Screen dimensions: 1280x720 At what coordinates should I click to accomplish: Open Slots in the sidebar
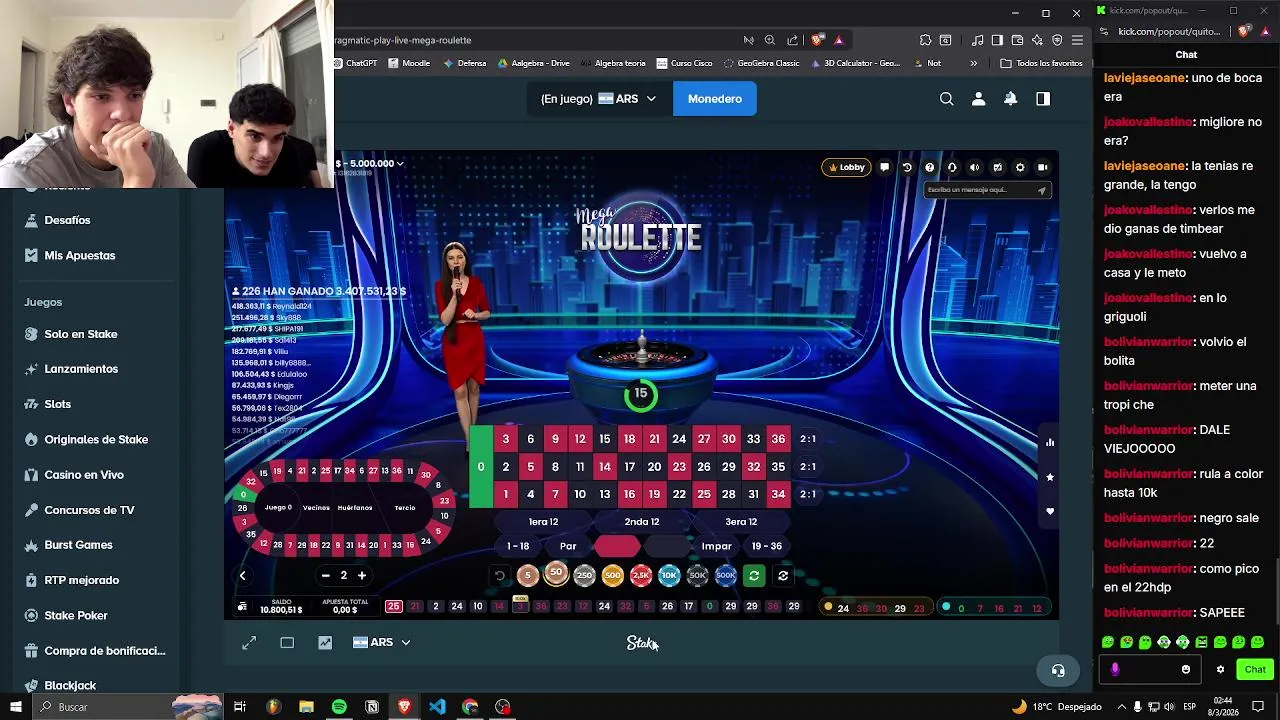[x=58, y=404]
